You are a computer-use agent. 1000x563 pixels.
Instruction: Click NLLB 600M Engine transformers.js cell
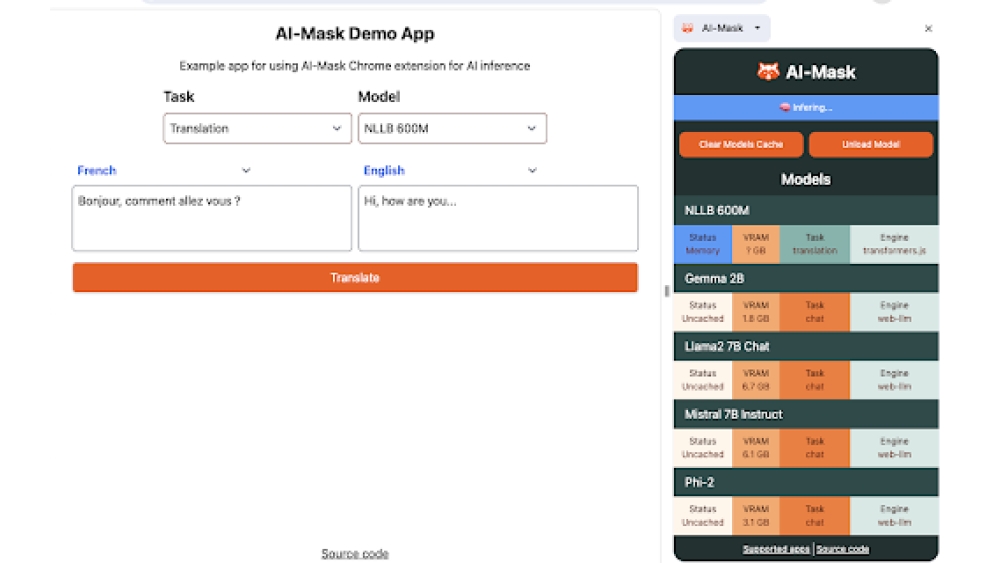click(894, 244)
